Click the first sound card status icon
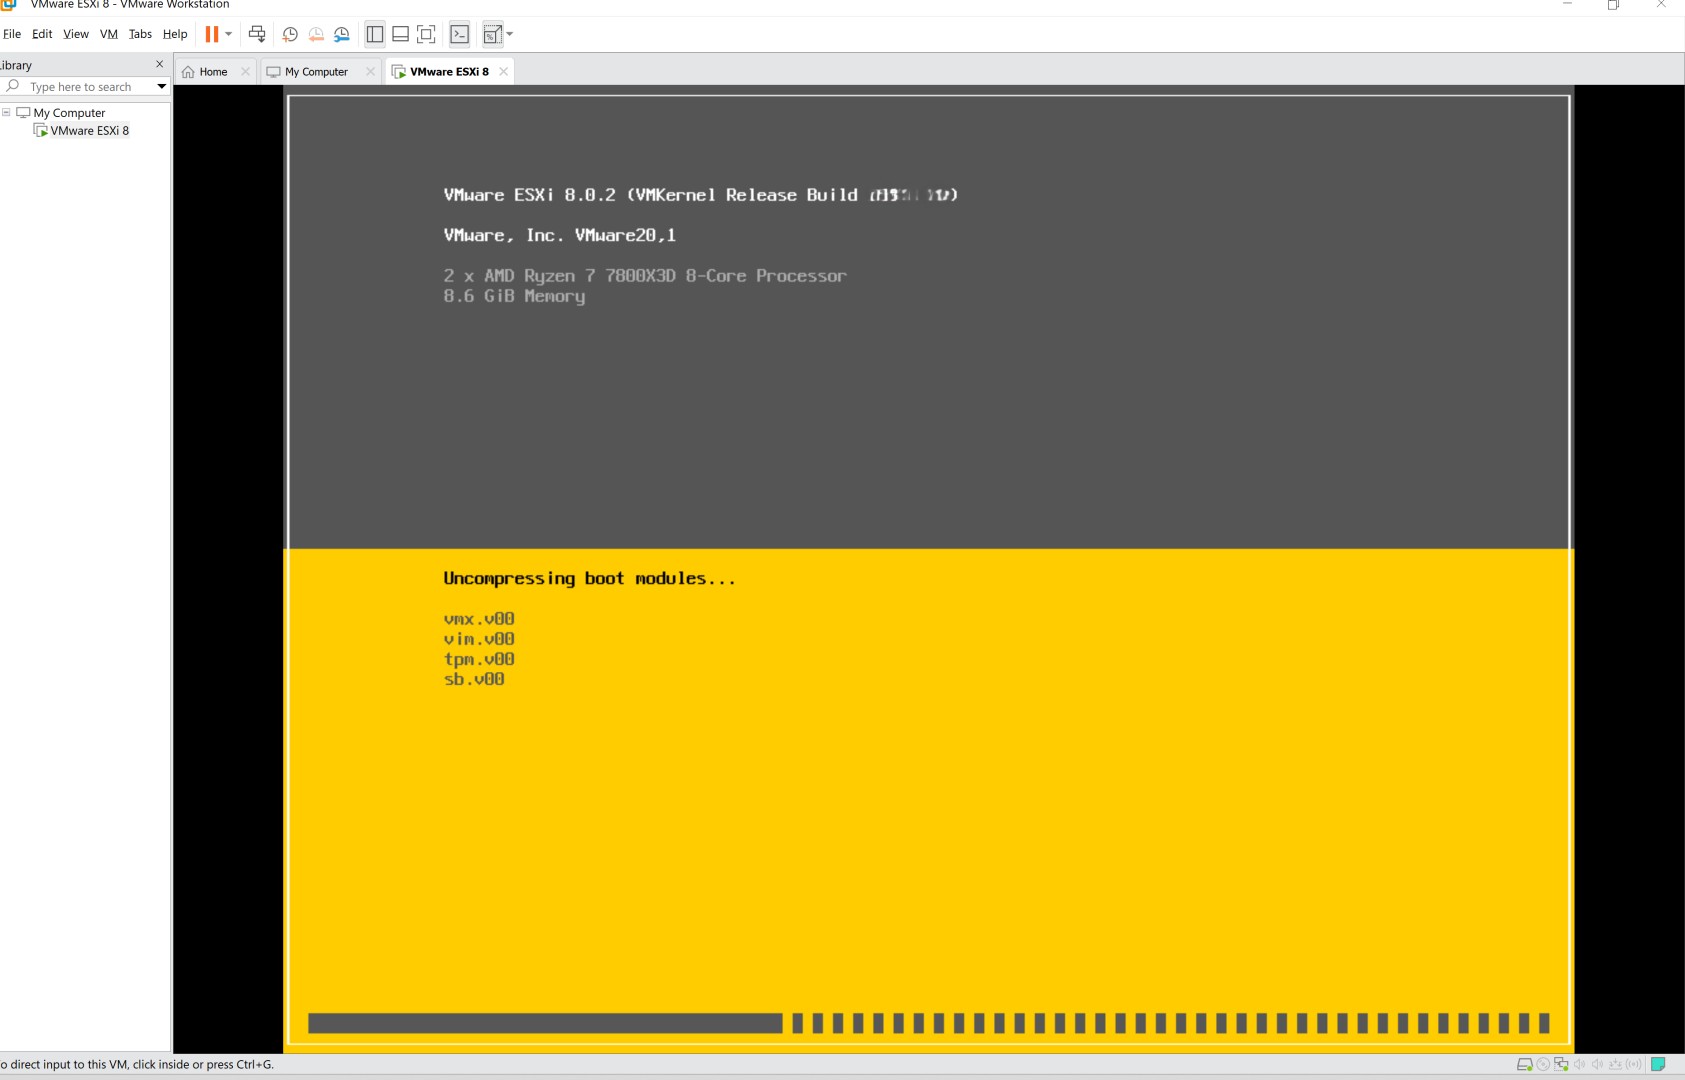Viewport: 1685px width, 1080px height. tap(1580, 1064)
